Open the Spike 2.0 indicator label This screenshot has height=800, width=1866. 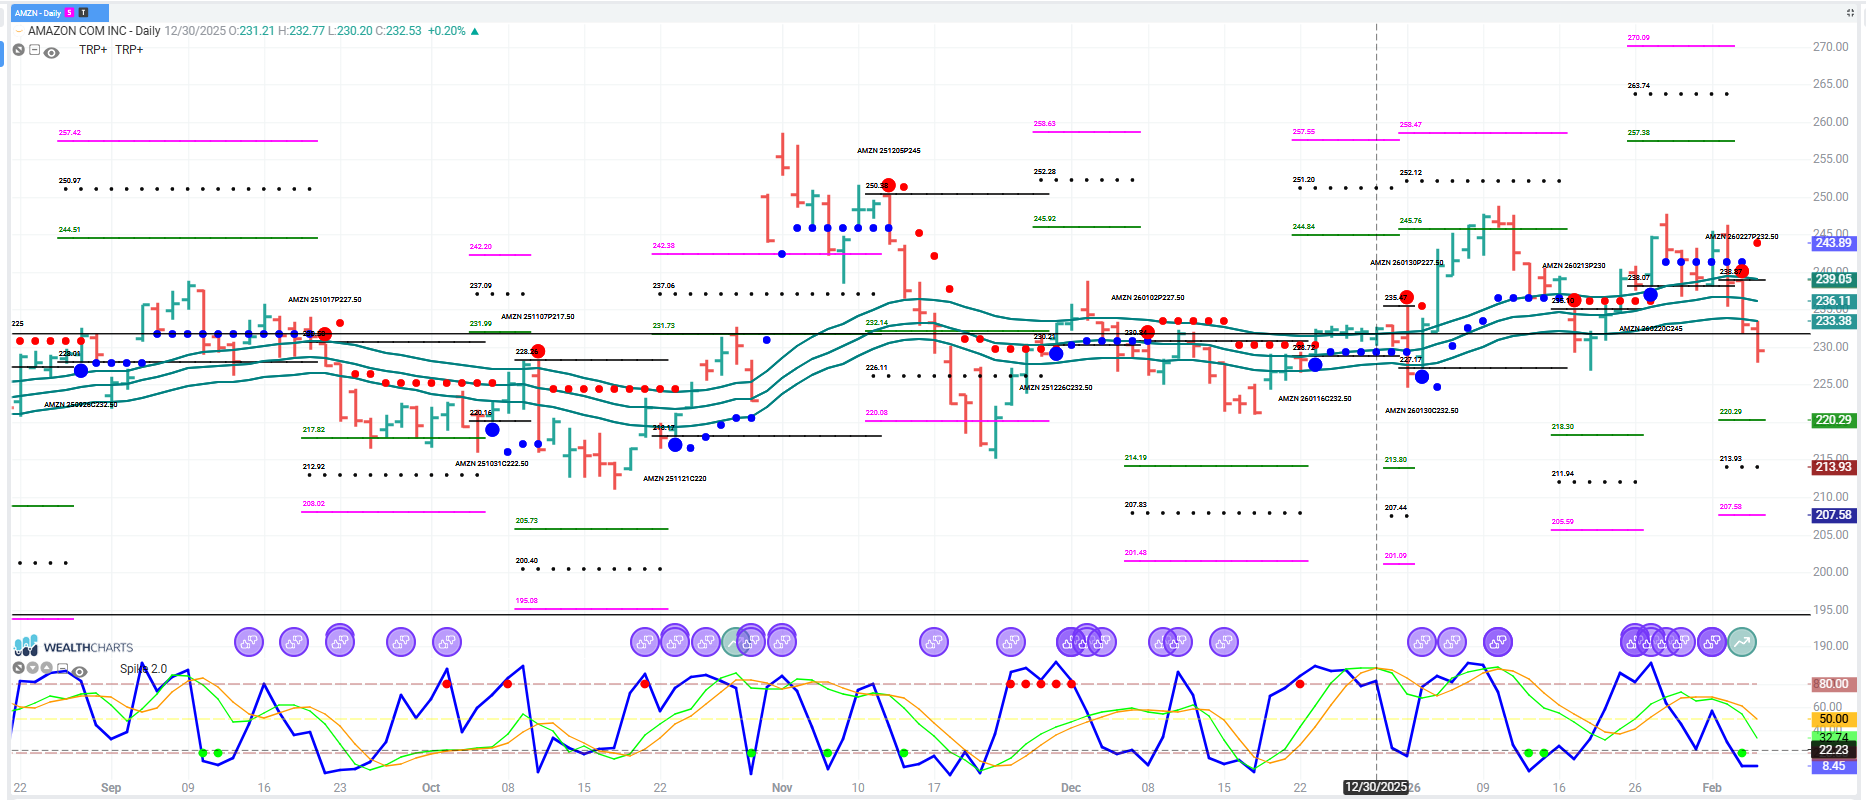point(144,669)
